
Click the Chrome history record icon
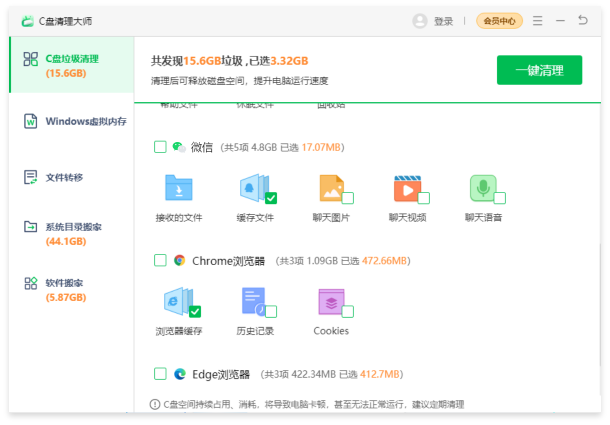coord(254,301)
